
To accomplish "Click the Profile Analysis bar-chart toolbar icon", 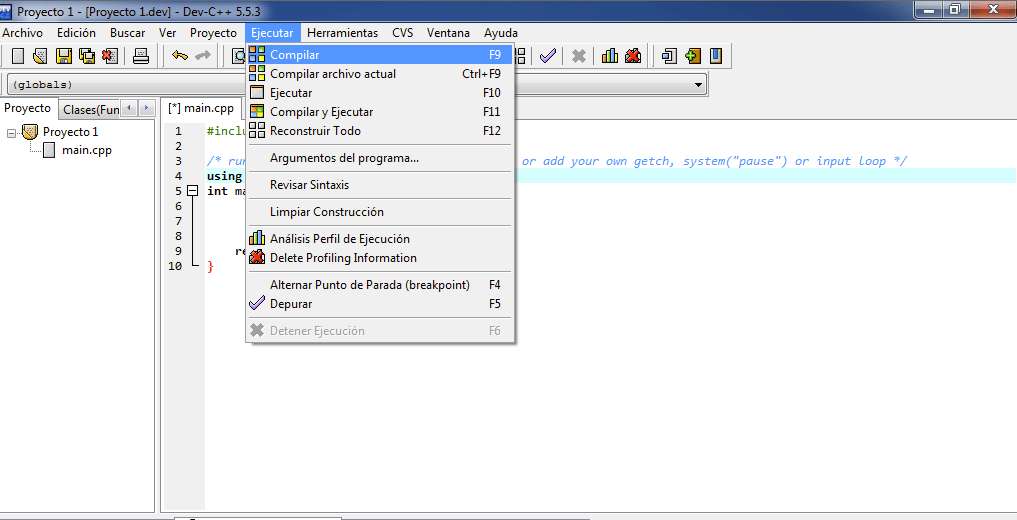I will click(610, 56).
